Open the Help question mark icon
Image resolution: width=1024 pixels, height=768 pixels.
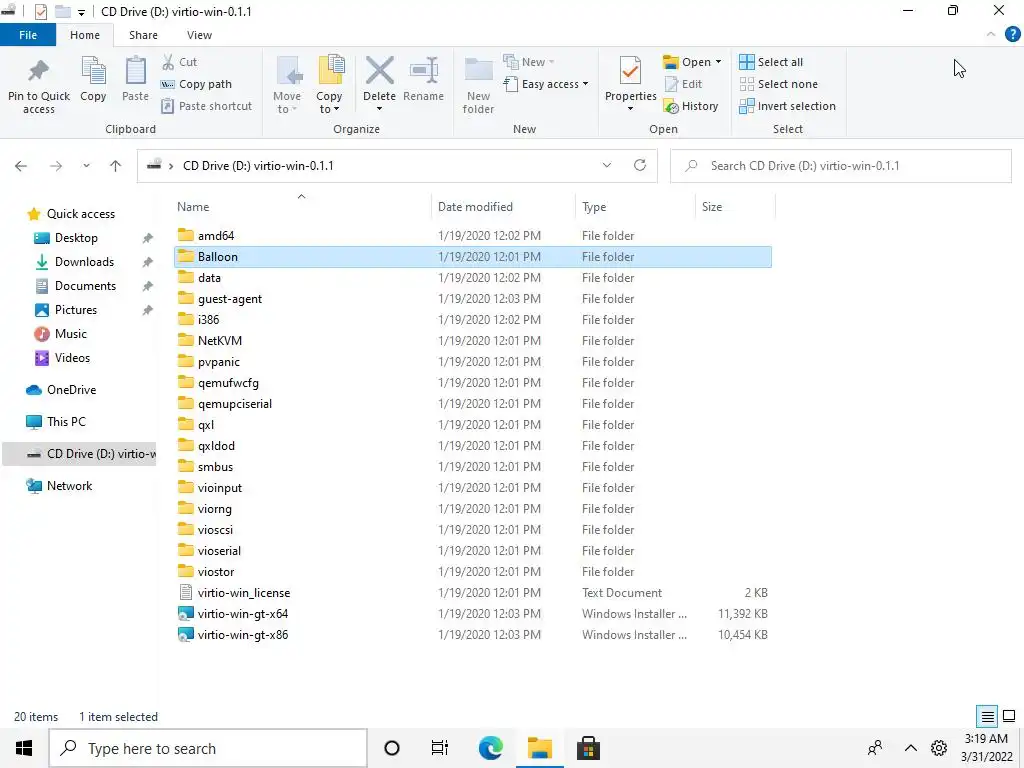point(1012,35)
